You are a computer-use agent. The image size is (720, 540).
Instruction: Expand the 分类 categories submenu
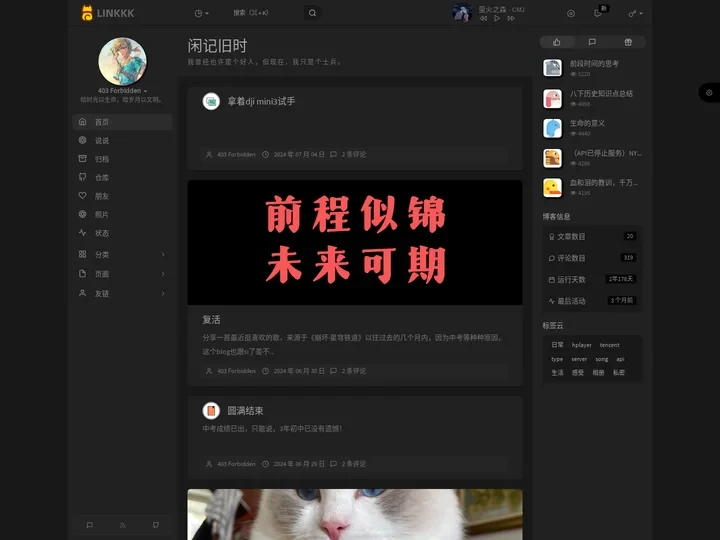click(x=162, y=255)
